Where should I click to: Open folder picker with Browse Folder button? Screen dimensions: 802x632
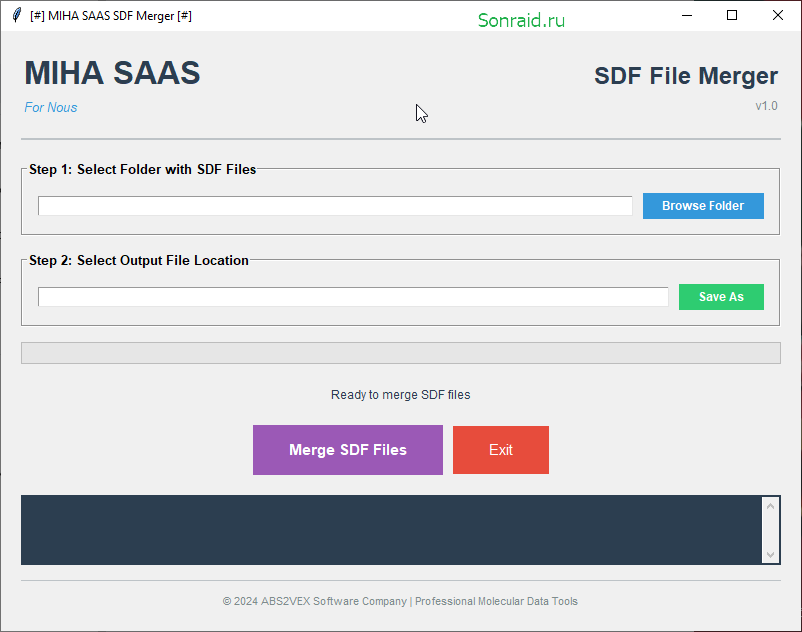point(703,206)
